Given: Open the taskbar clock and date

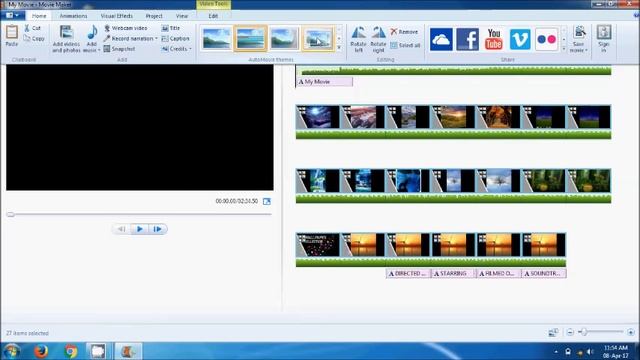Looking at the screenshot, I should point(616,351).
